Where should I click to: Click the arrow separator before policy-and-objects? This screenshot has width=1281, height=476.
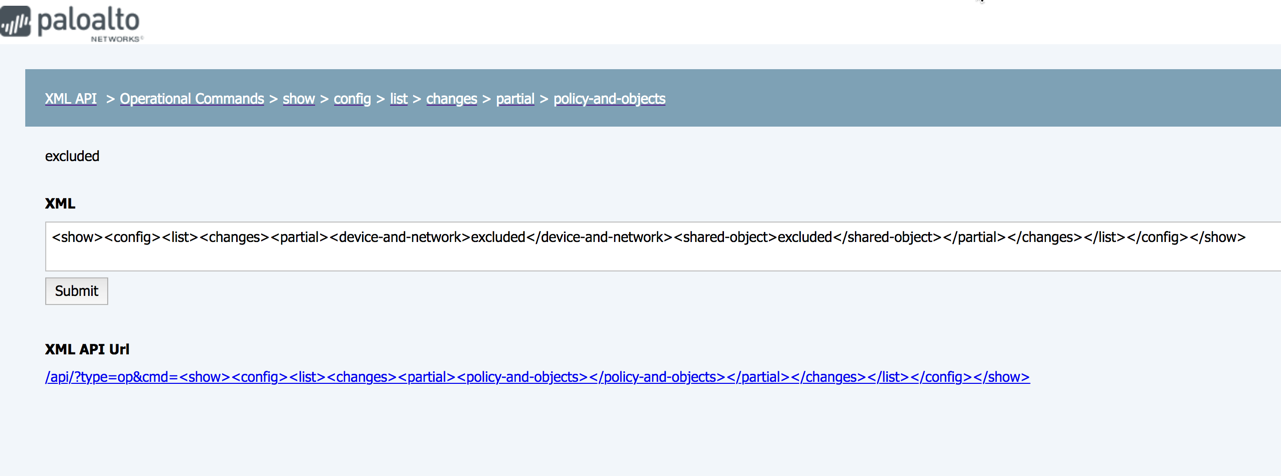544,99
